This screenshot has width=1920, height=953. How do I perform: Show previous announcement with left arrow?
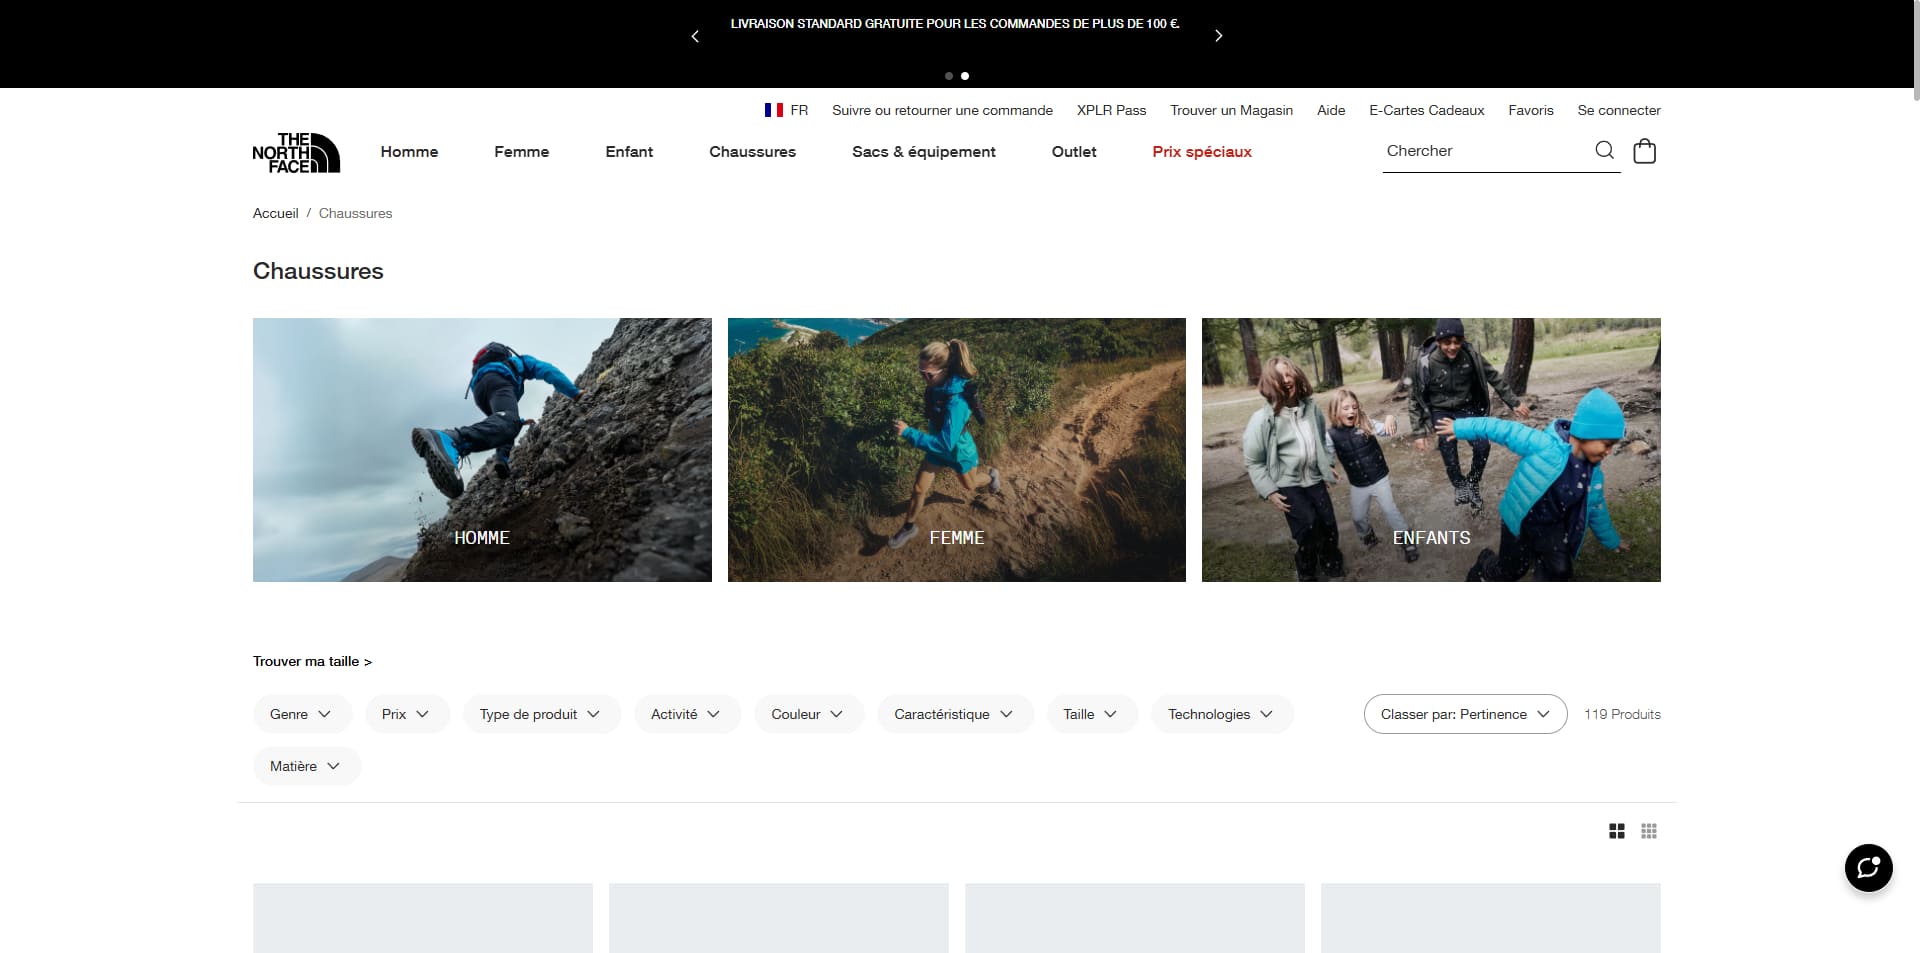[x=695, y=36]
